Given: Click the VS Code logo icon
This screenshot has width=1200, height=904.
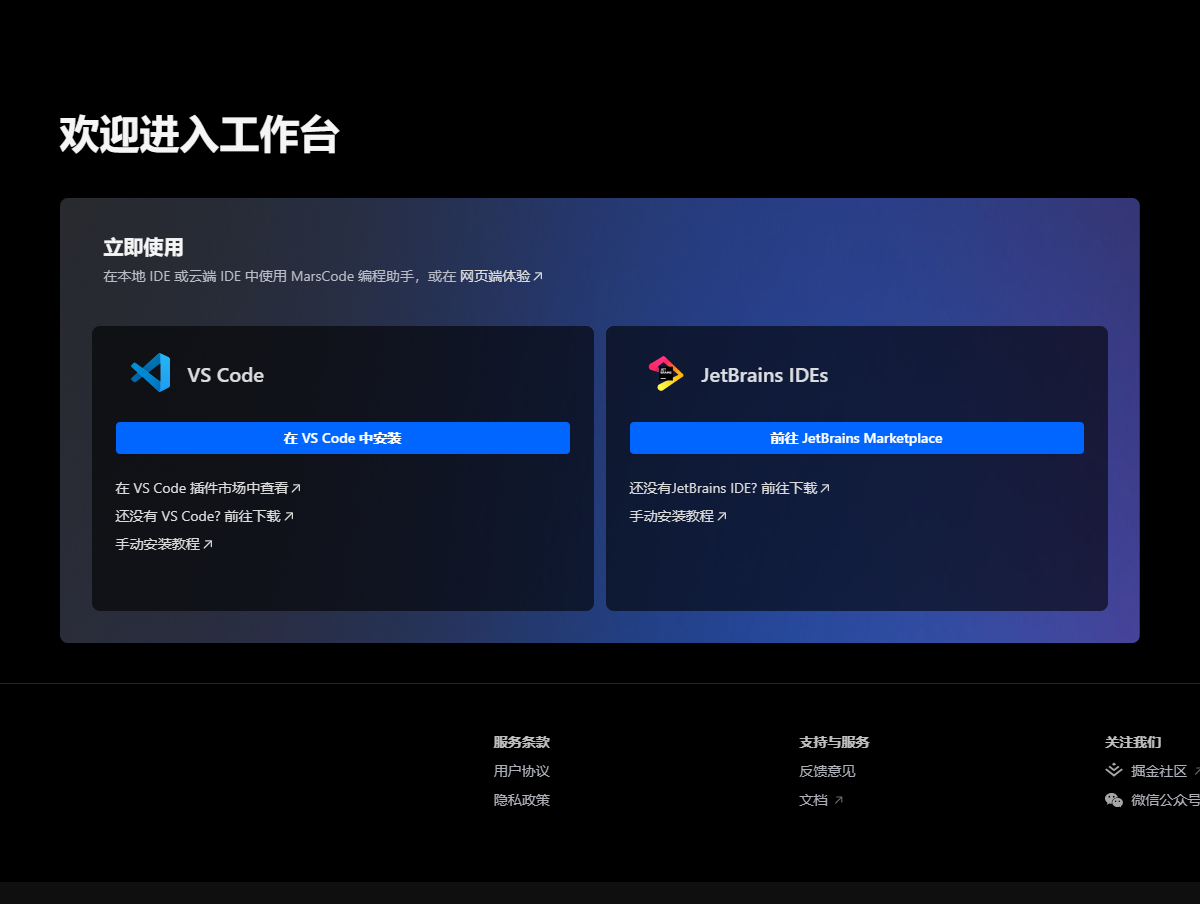Looking at the screenshot, I should (150, 373).
